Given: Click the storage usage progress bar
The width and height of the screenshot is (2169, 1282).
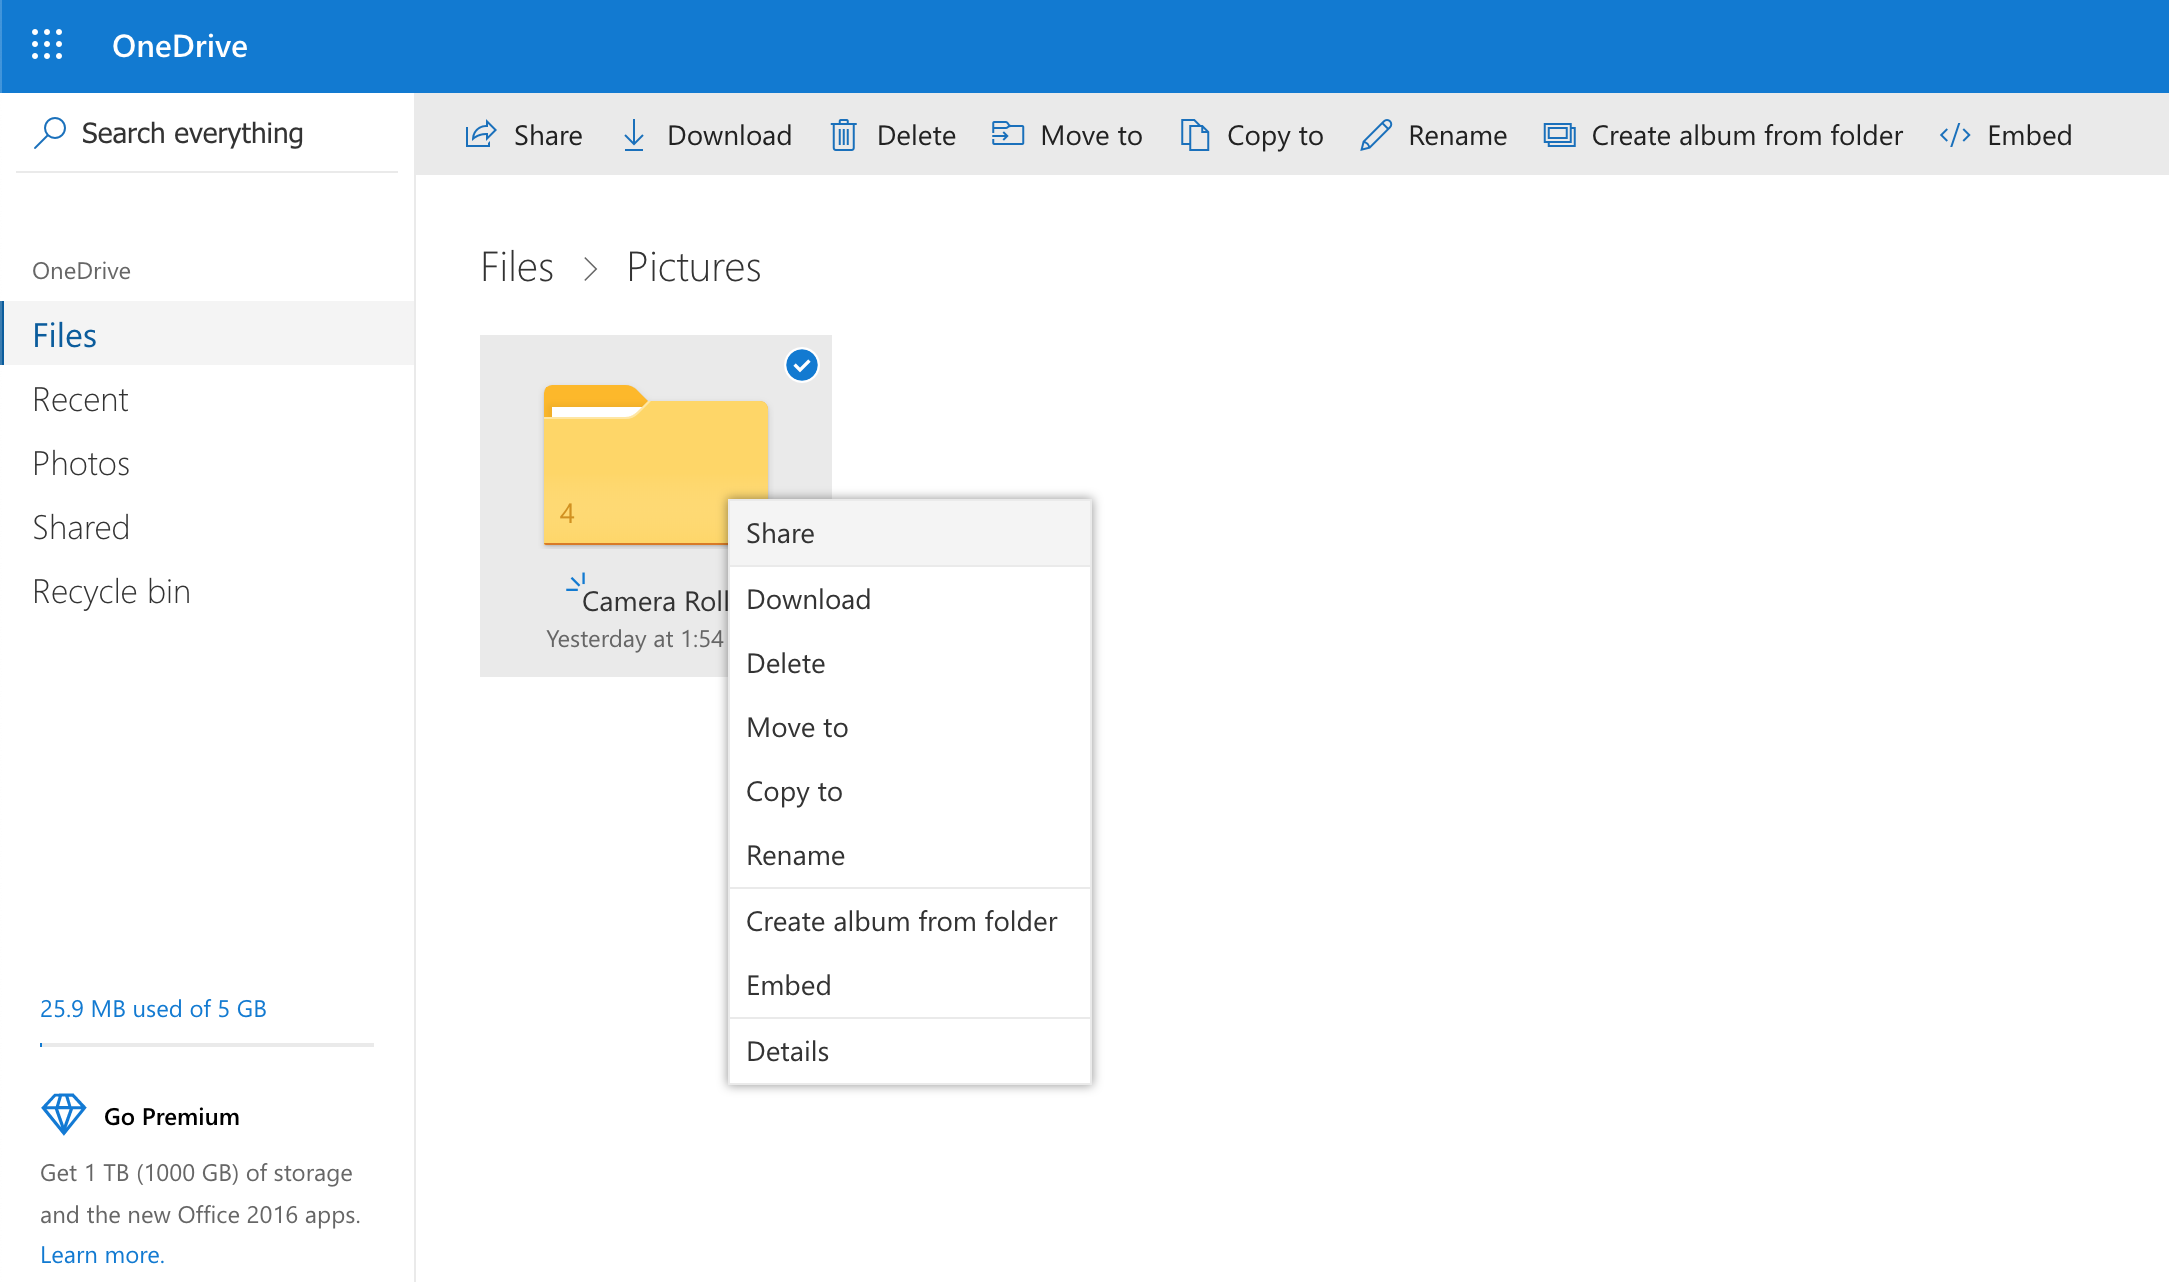Looking at the screenshot, I should pyautogui.click(x=207, y=1044).
